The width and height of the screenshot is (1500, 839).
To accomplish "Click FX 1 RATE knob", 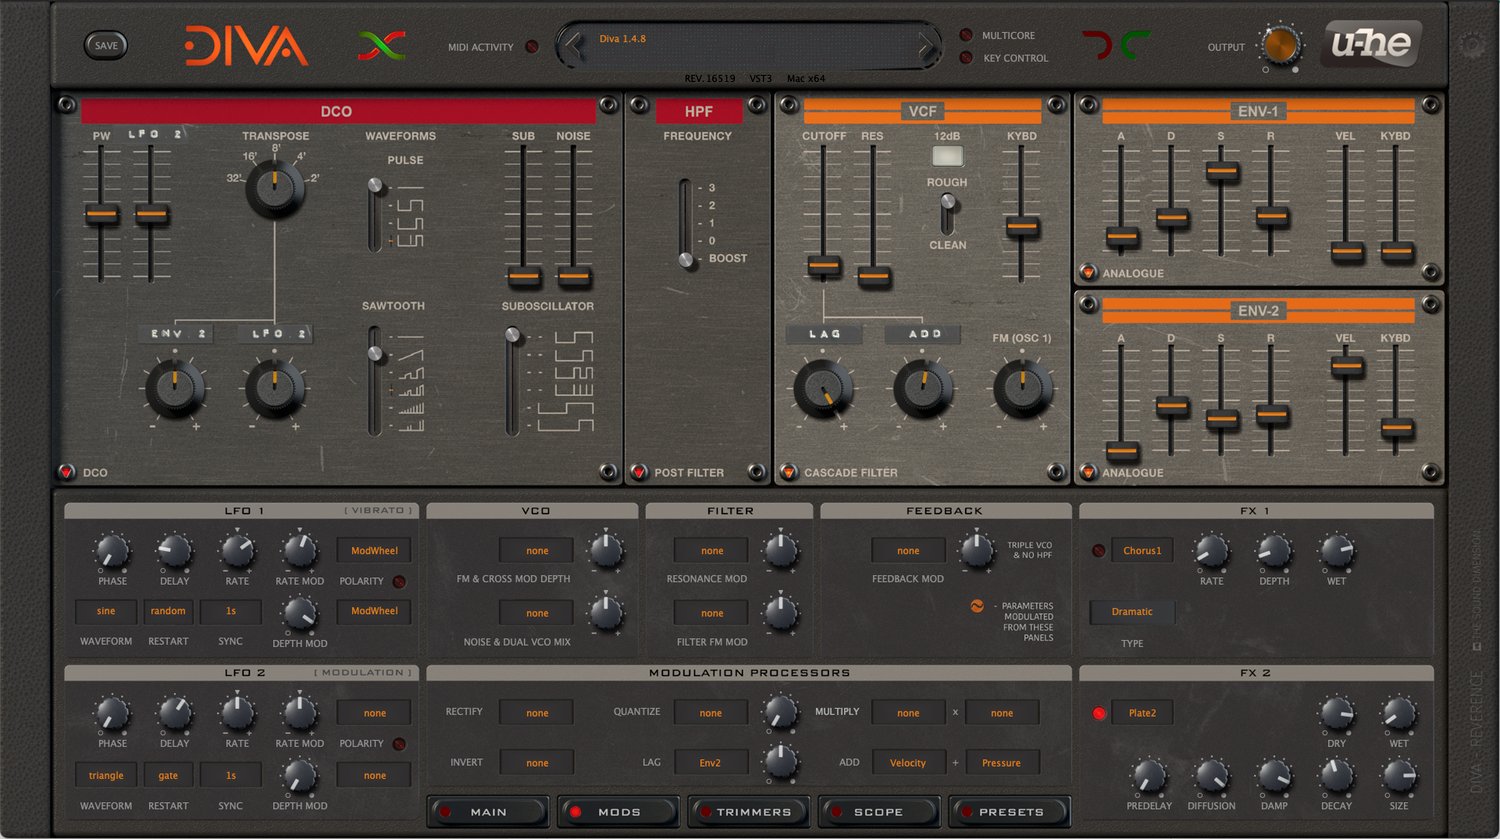I will click(x=1211, y=551).
